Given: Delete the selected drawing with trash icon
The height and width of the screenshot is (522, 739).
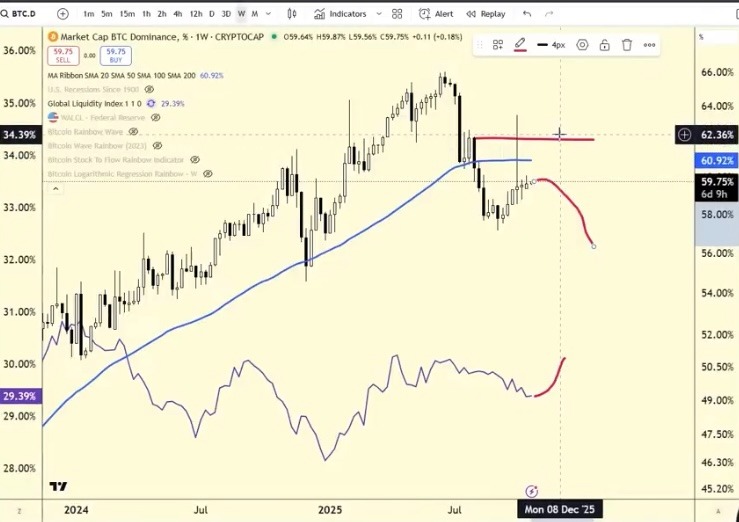Looking at the screenshot, I should tap(627, 45).
